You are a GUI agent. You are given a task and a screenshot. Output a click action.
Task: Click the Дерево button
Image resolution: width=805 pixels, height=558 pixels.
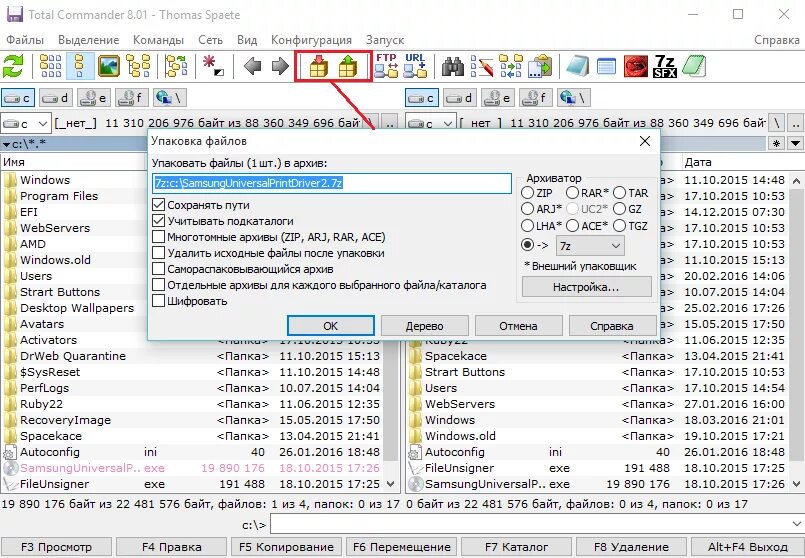[425, 326]
